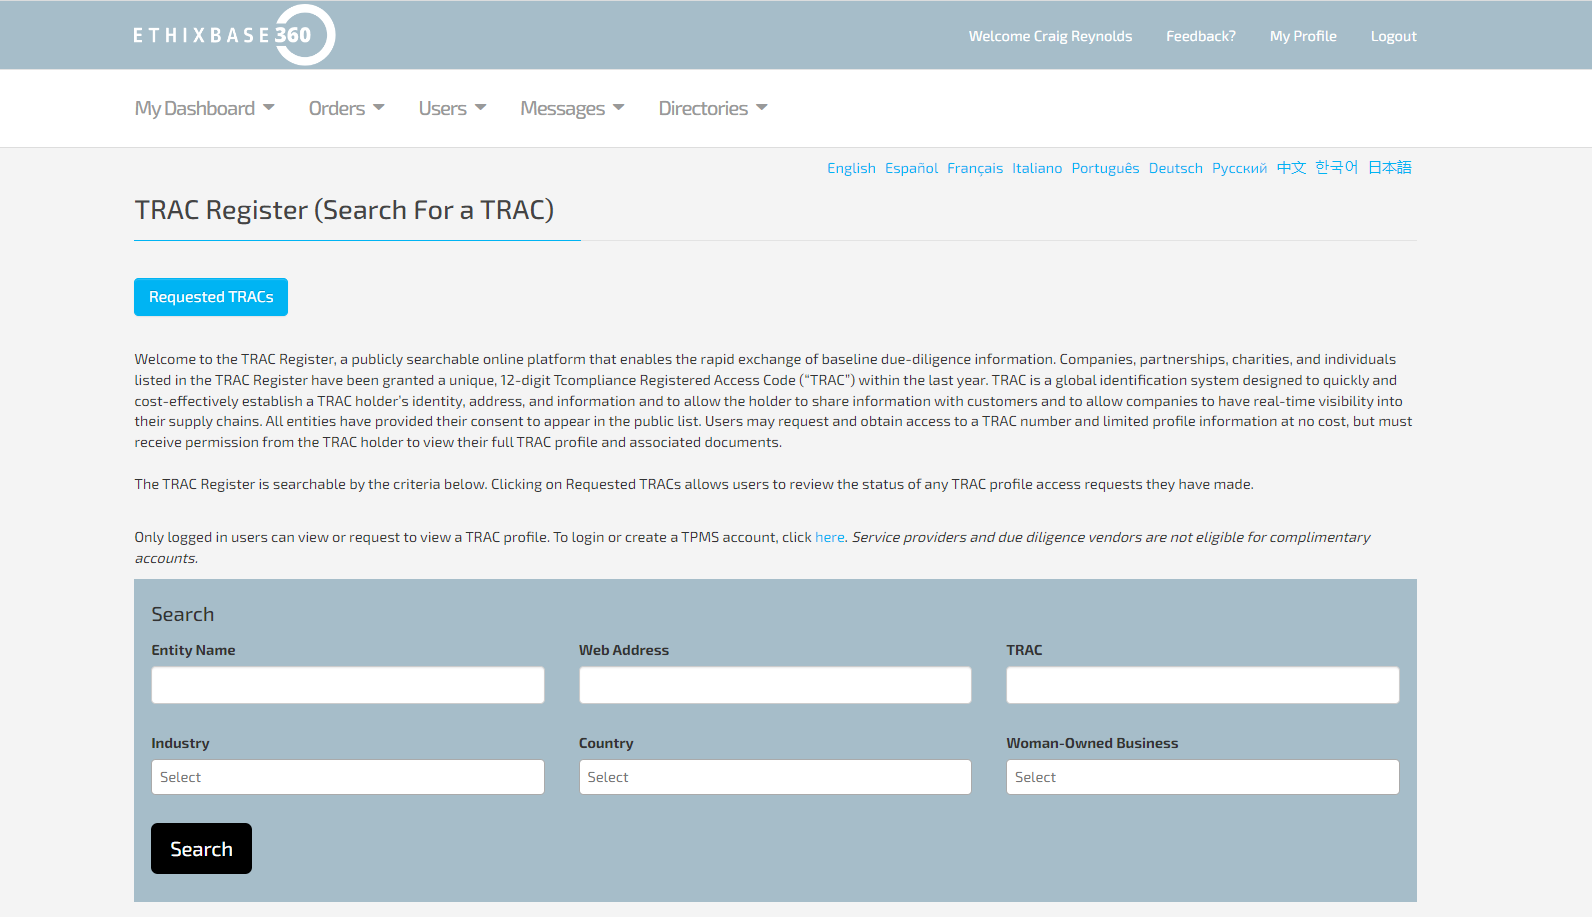1592x917 pixels.
Task: Open the My Dashboard menu
Action: [204, 108]
